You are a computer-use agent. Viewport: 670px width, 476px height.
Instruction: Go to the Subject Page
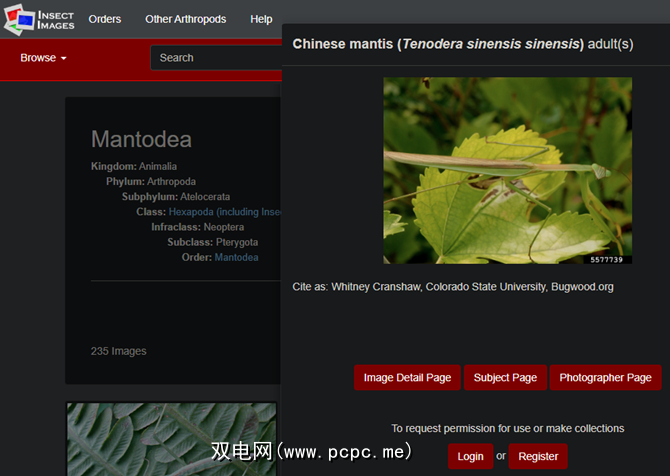coord(505,377)
